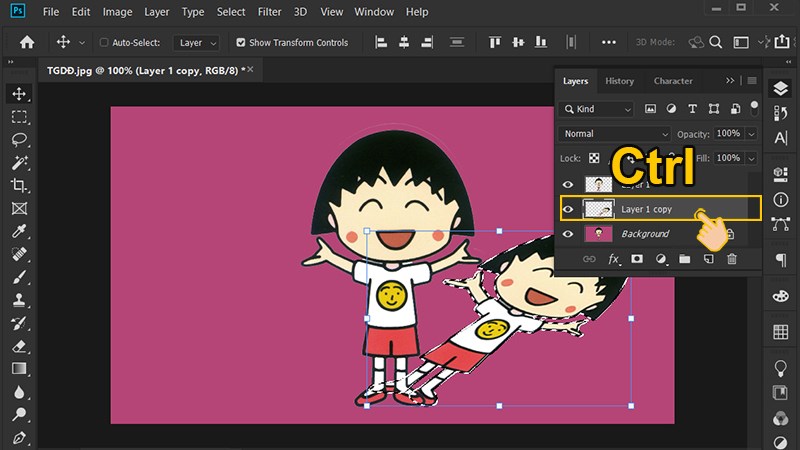This screenshot has width=800, height=450.
Task: Hide Layer 1 using its eye icon
Action: pyautogui.click(x=568, y=185)
